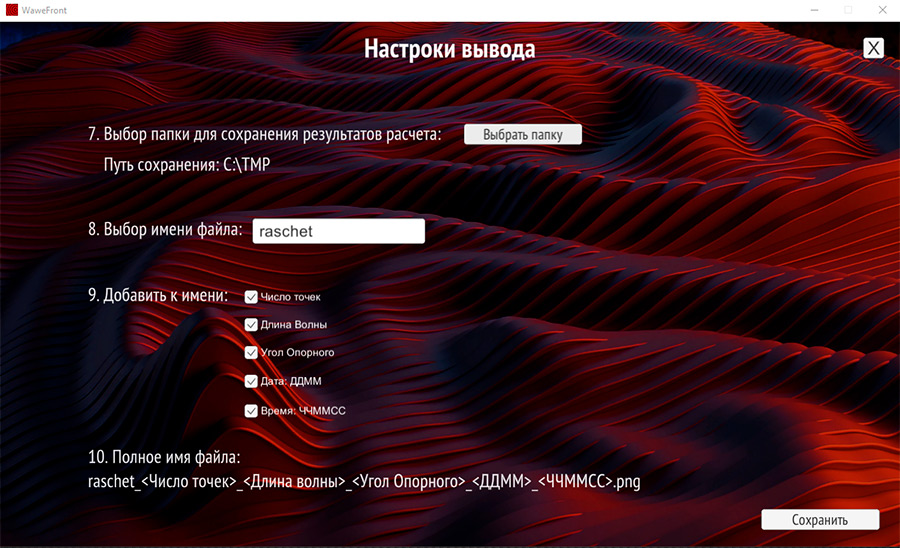Click the "9. Добавить к имени" label
The width and height of the screenshot is (900, 548).
158,296
